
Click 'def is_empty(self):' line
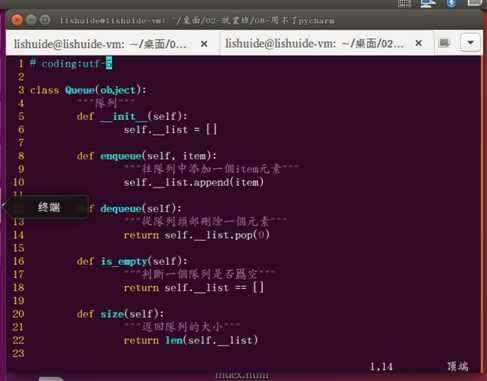(132, 261)
